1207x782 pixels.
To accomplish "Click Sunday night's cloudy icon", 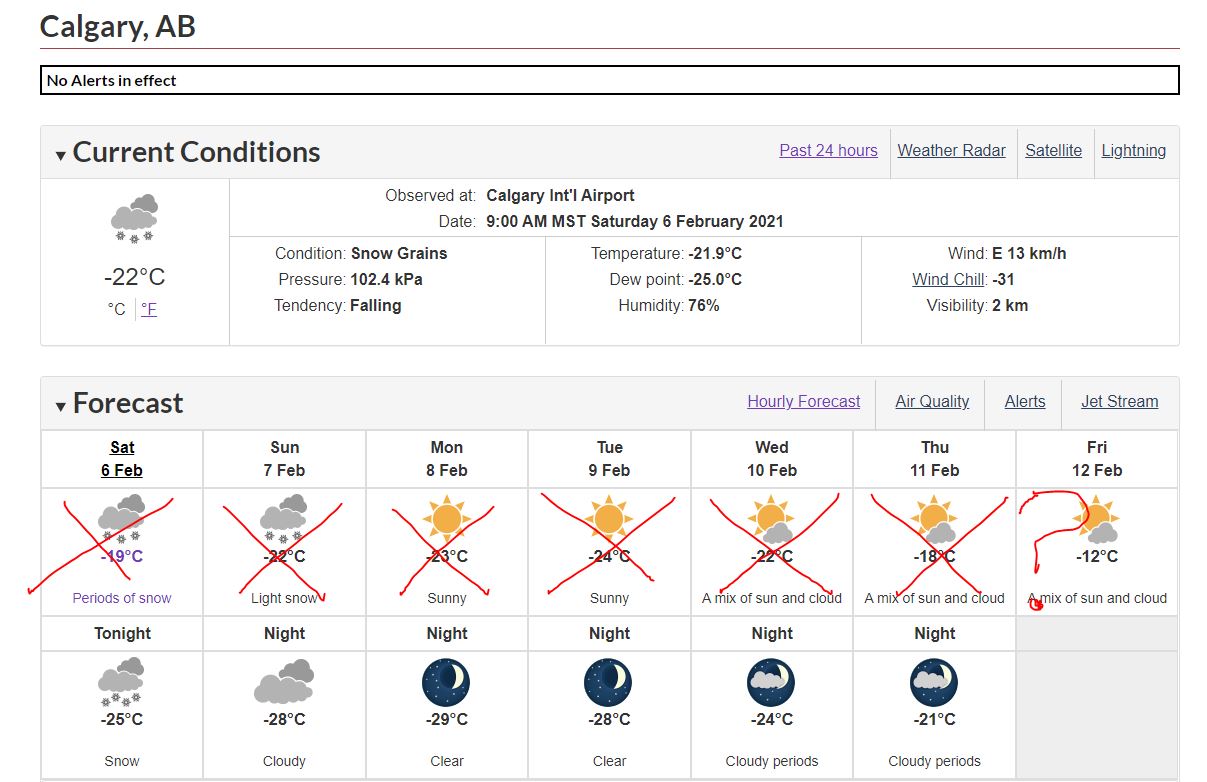I will click(284, 684).
